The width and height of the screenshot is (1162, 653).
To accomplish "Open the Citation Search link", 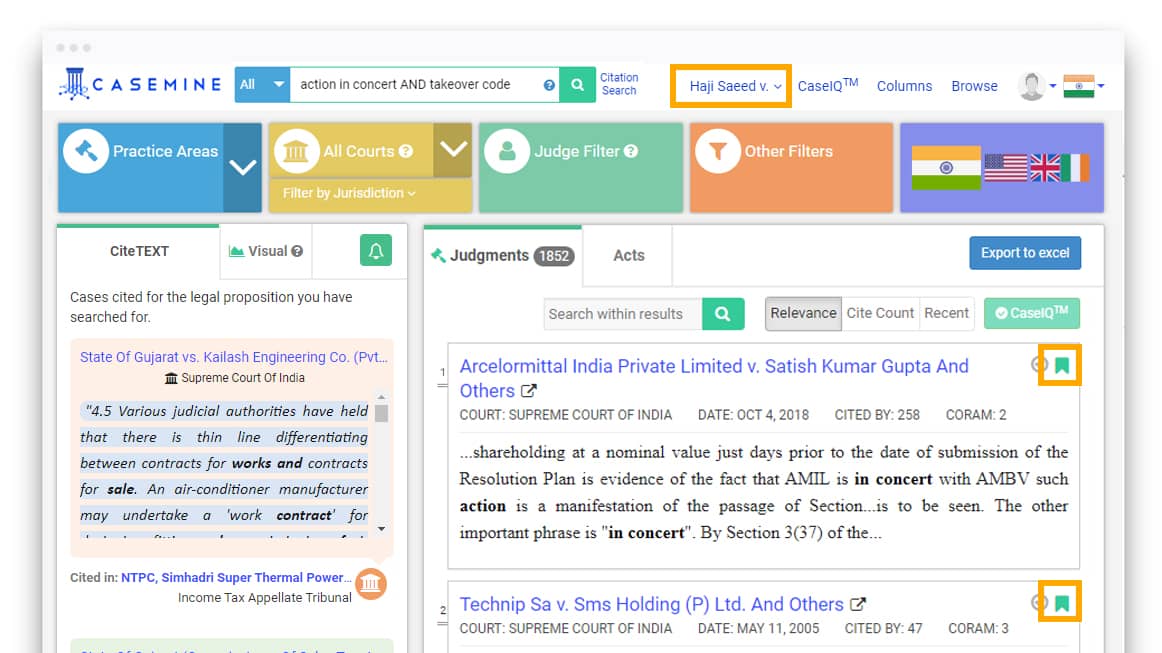I will click(x=619, y=84).
